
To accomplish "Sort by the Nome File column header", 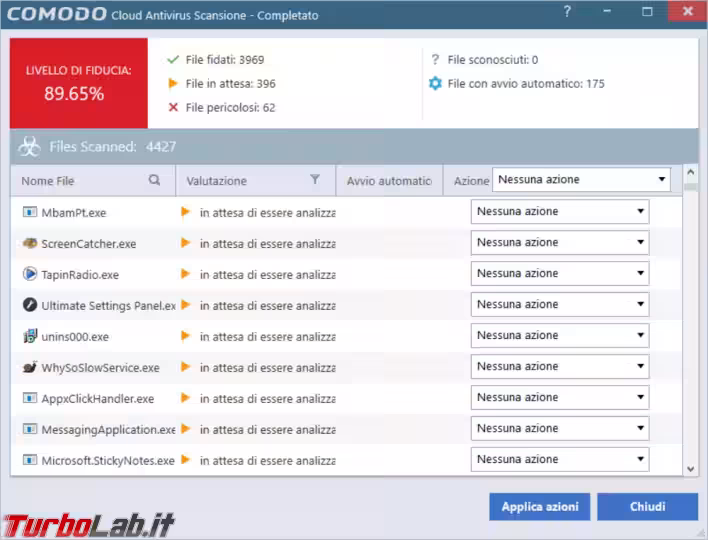I will pyautogui.click(x=93, y=181).
